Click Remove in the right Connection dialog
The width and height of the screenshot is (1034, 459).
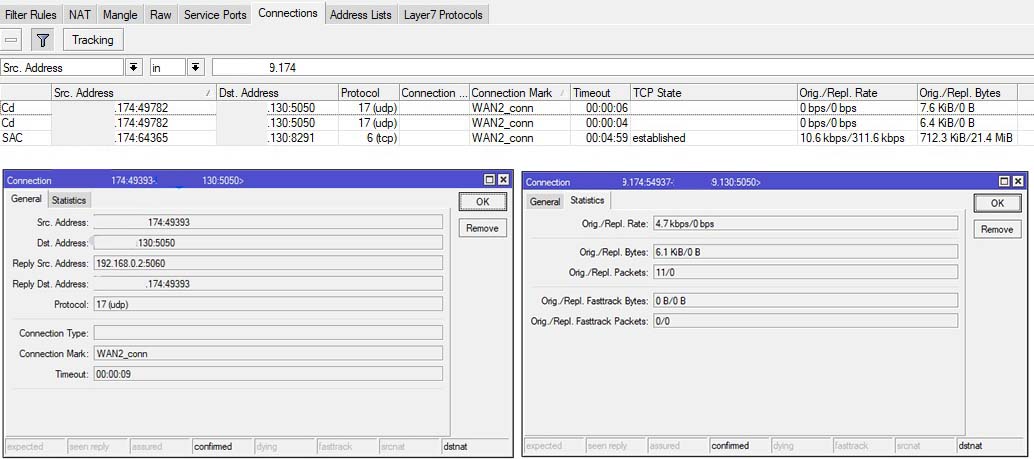click(997, 230)
